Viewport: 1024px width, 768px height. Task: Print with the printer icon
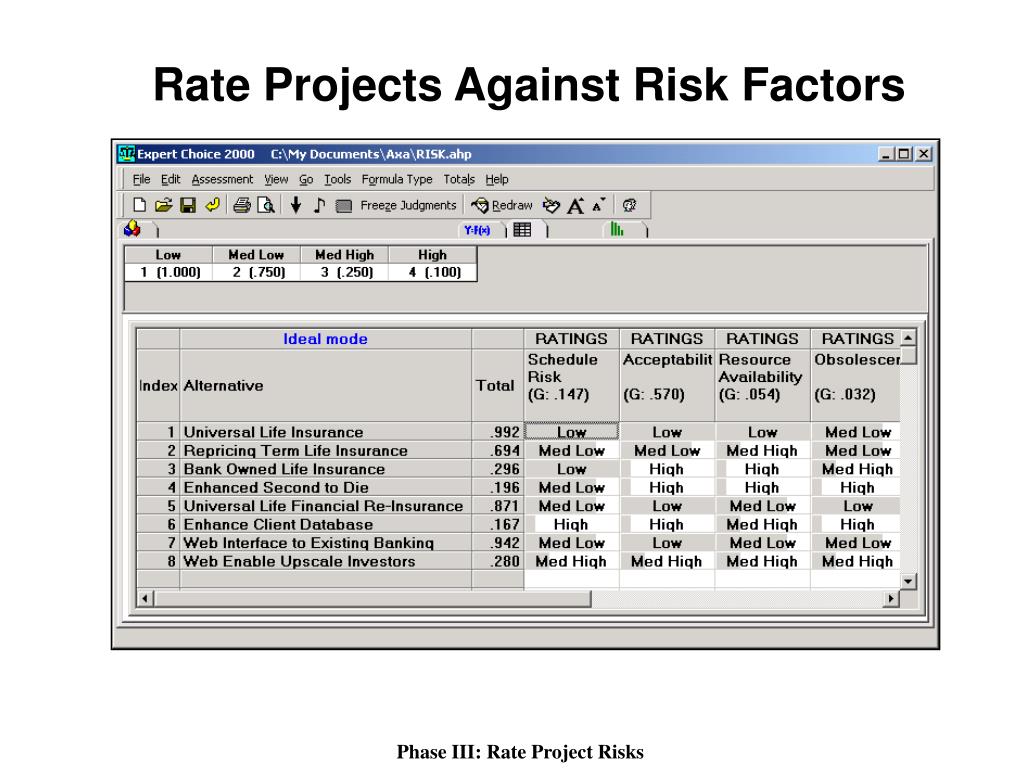[x=242, y=205]
